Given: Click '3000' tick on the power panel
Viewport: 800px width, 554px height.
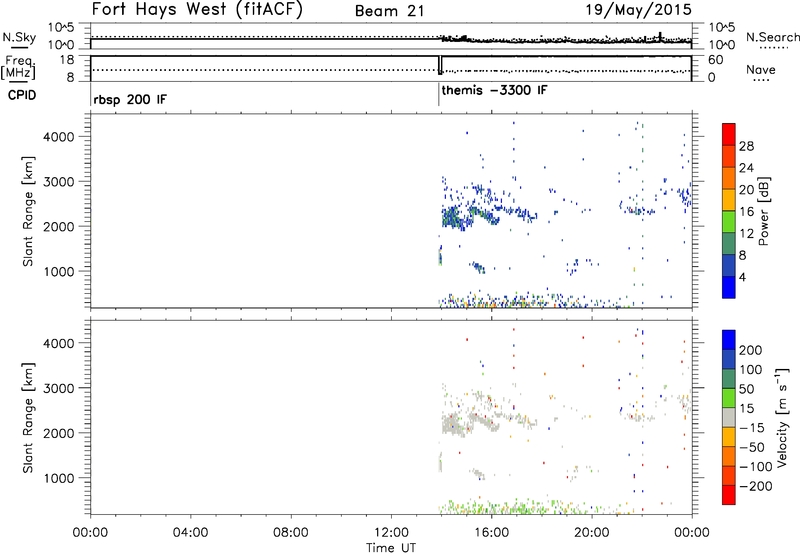Looking at the screenshot, I should coord(59,182).
